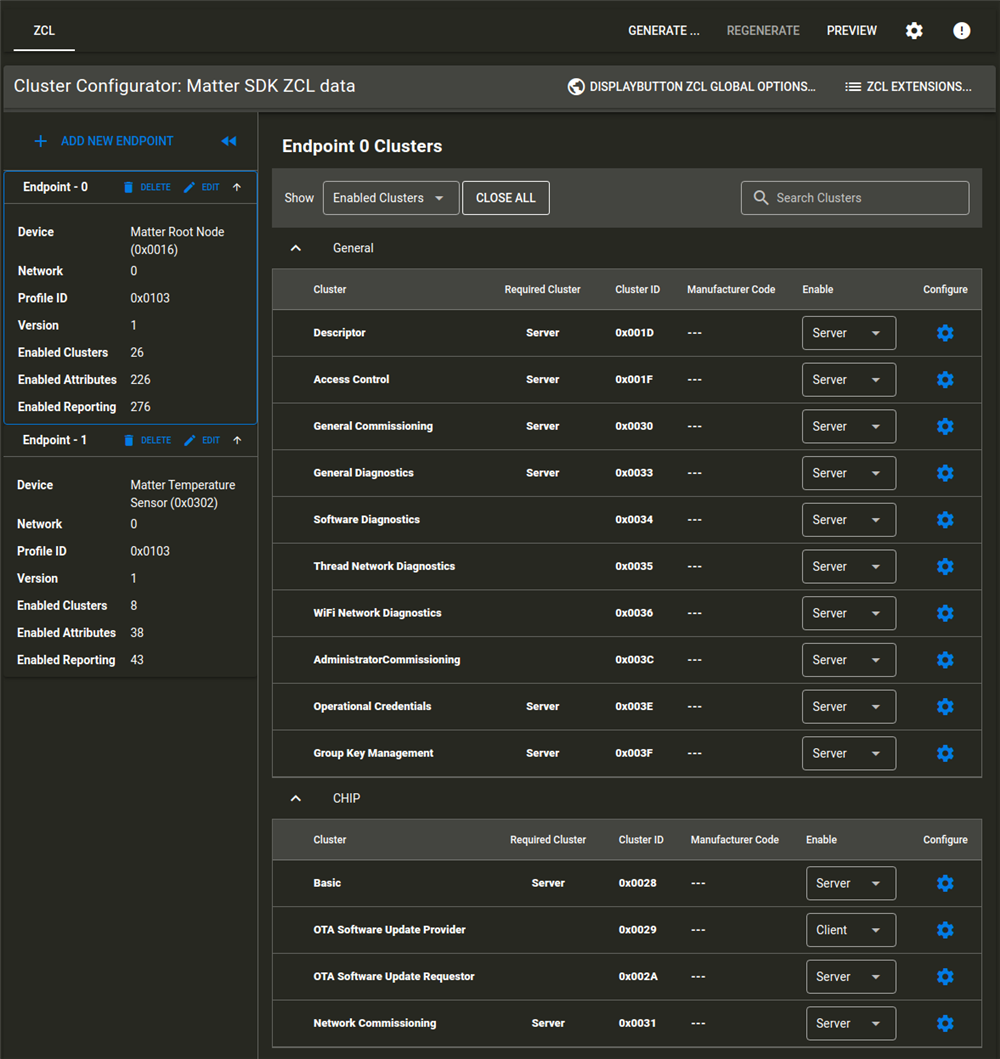Click PREVIEW in the top bar
The height and width of the screenshot is (1059, 1000).
(851, 30)
